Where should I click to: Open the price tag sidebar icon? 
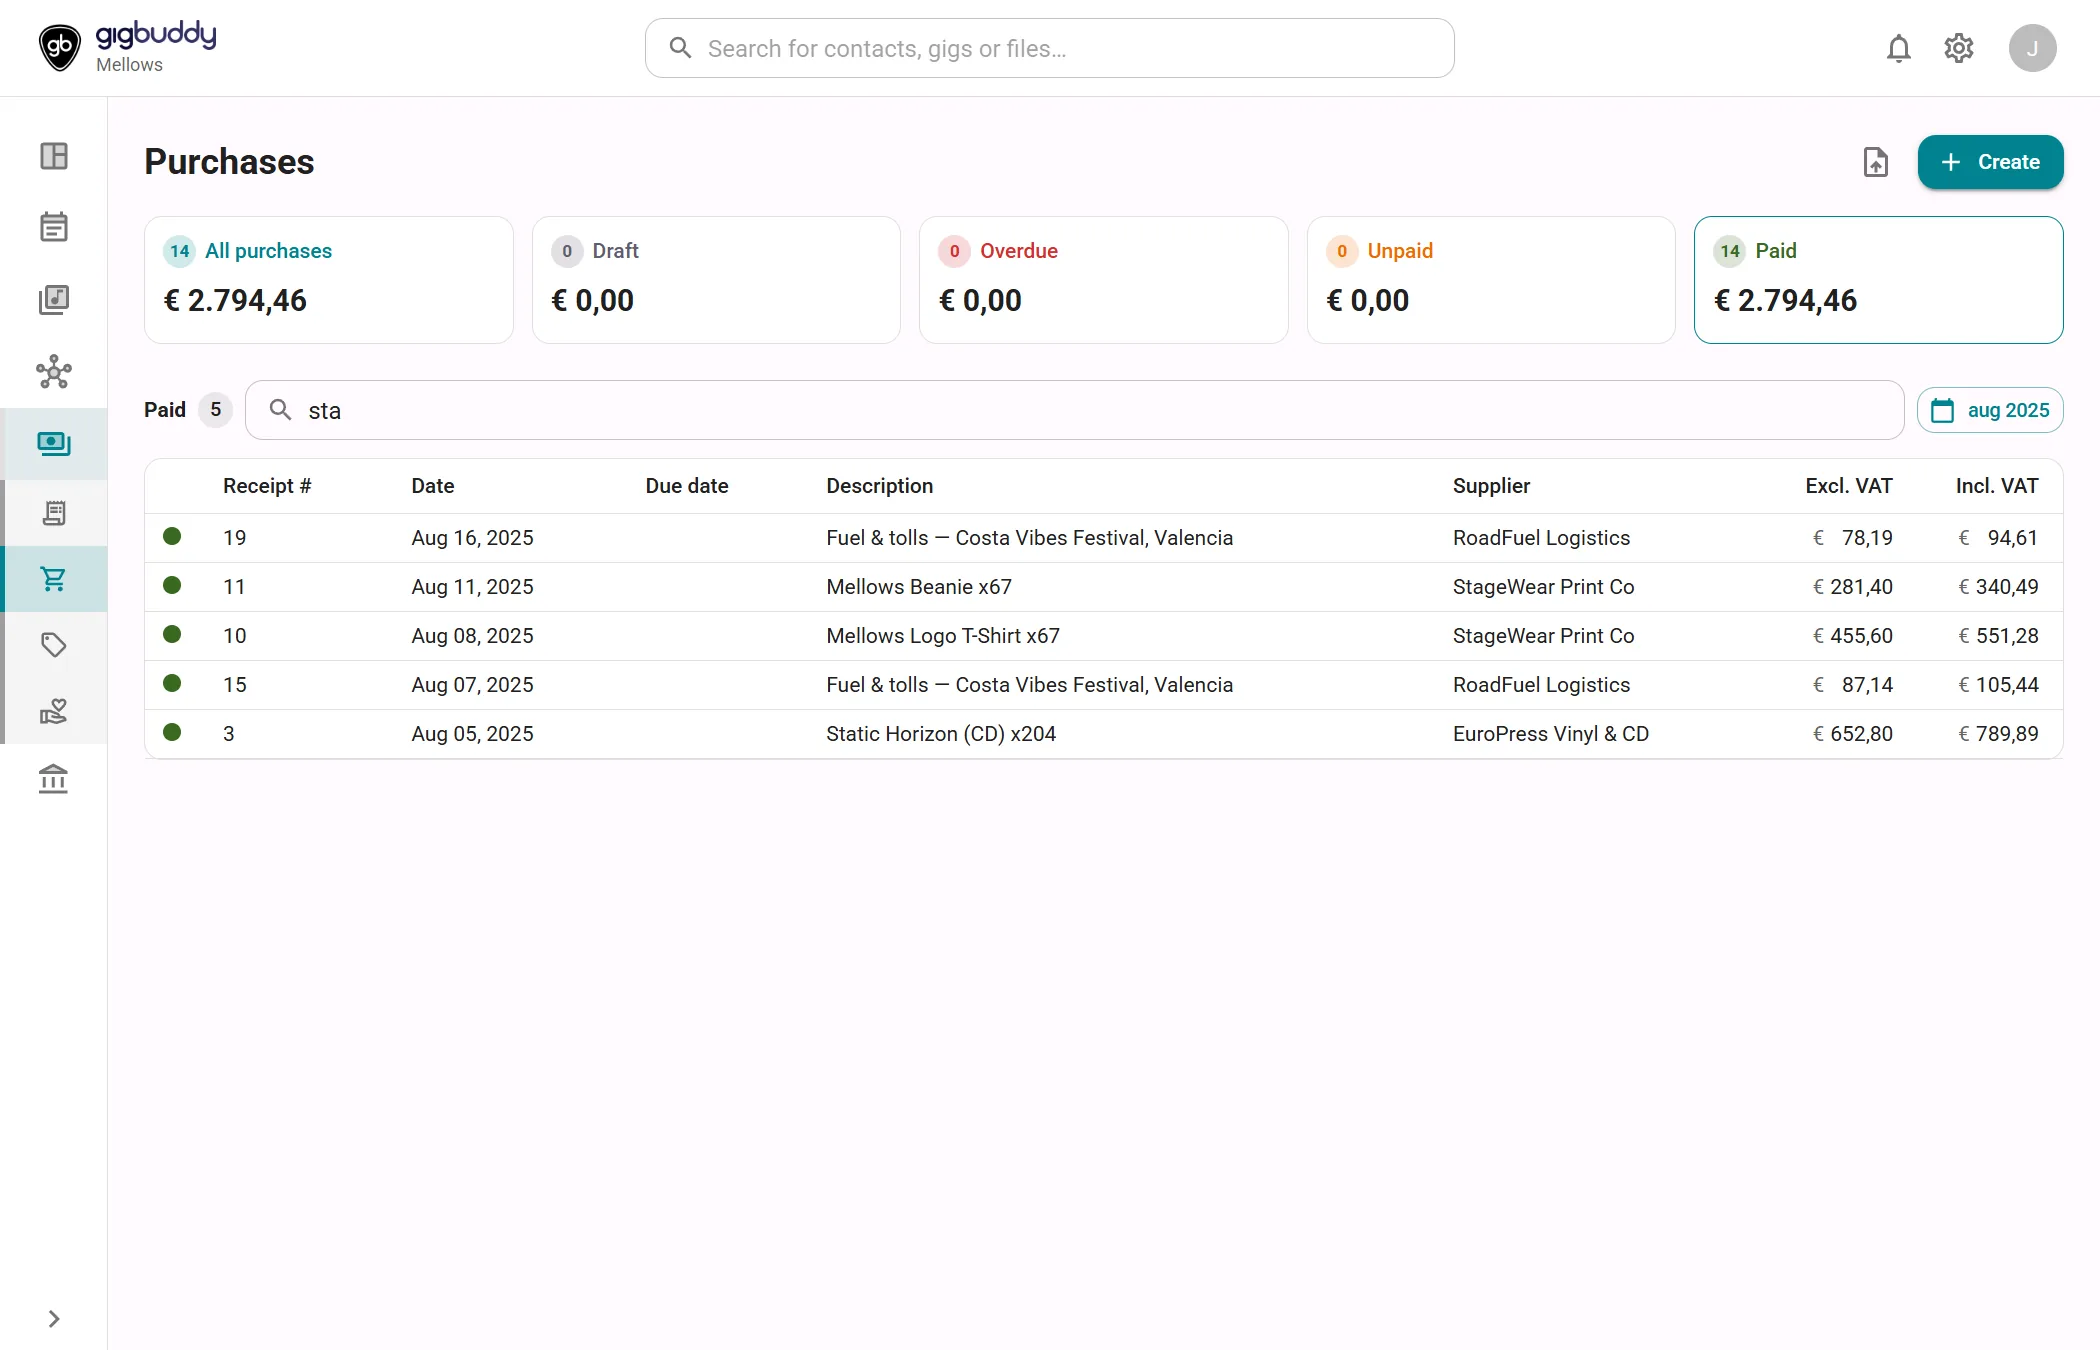pyautogui.click(x=54, y=645)
